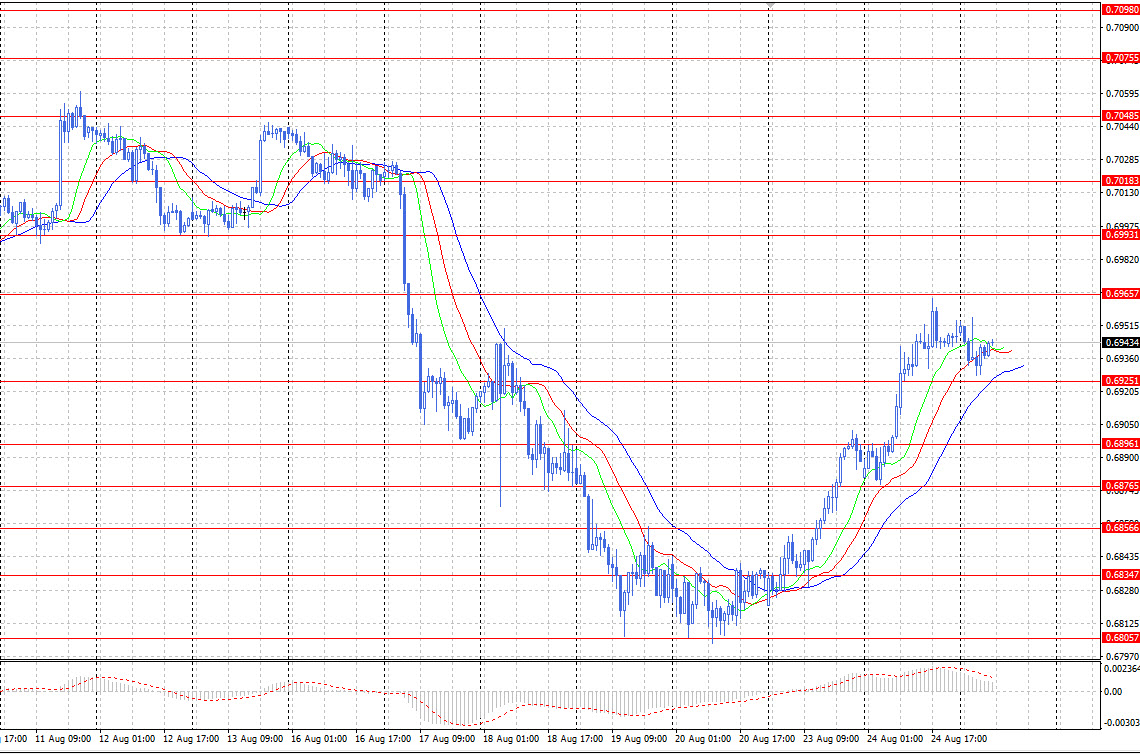Click the 16 Aug 01:00 time label
Screen dimensions: 1140x754
(319, 739)
